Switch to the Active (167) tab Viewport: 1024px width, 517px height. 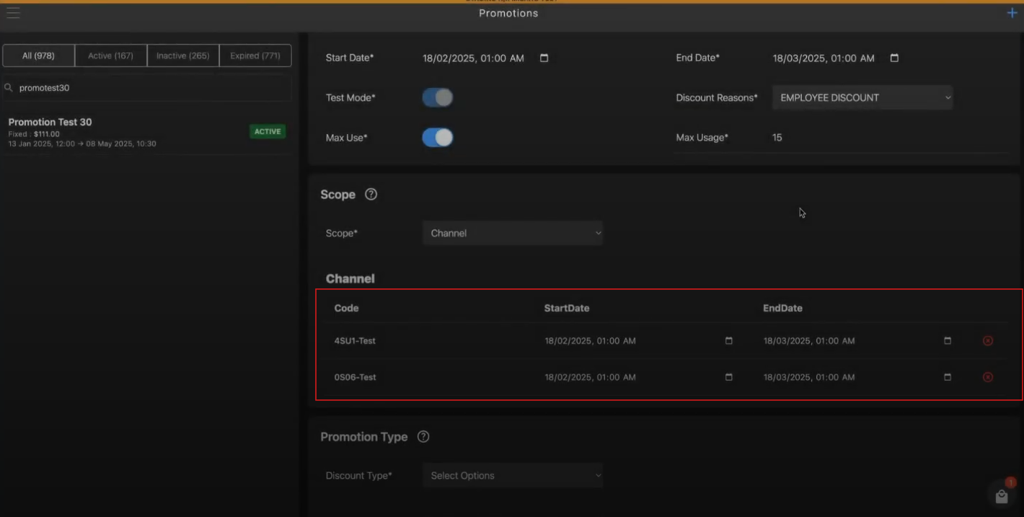(111, 55)
